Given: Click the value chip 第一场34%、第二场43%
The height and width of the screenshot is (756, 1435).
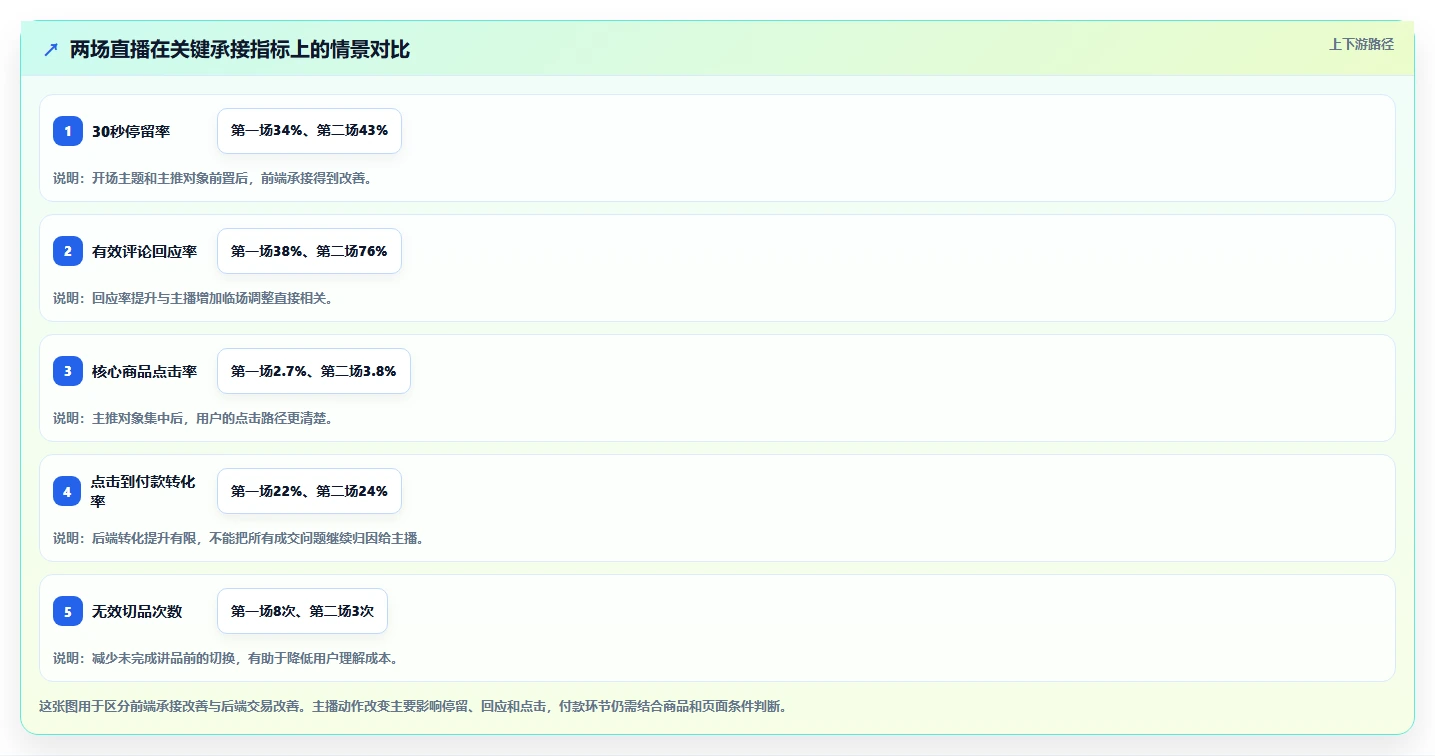Looking at the screenshot, I should (x=309, y=131).
